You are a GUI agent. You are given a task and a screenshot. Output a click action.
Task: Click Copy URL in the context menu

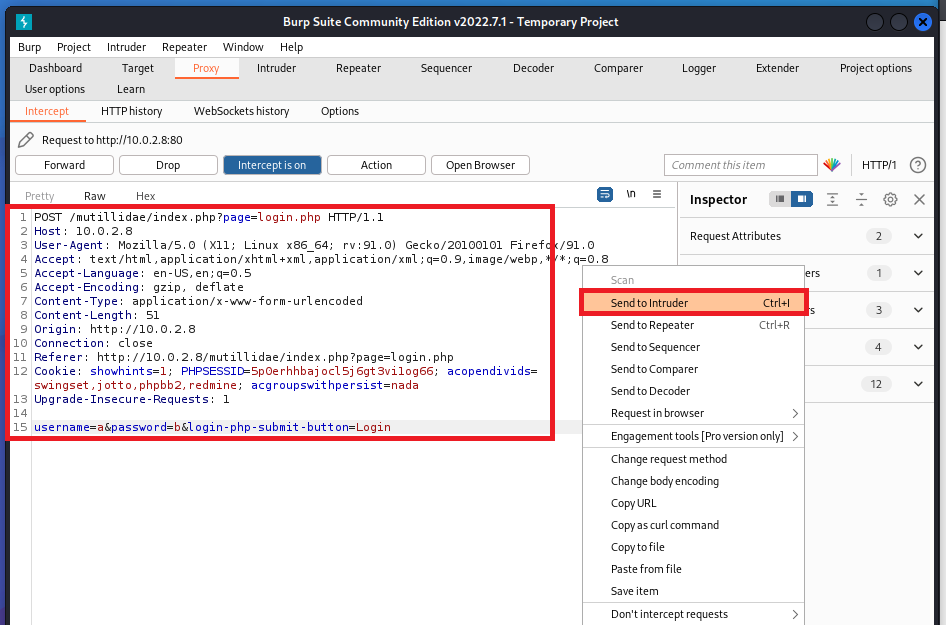pyautogui.click(x=693, y=503)
